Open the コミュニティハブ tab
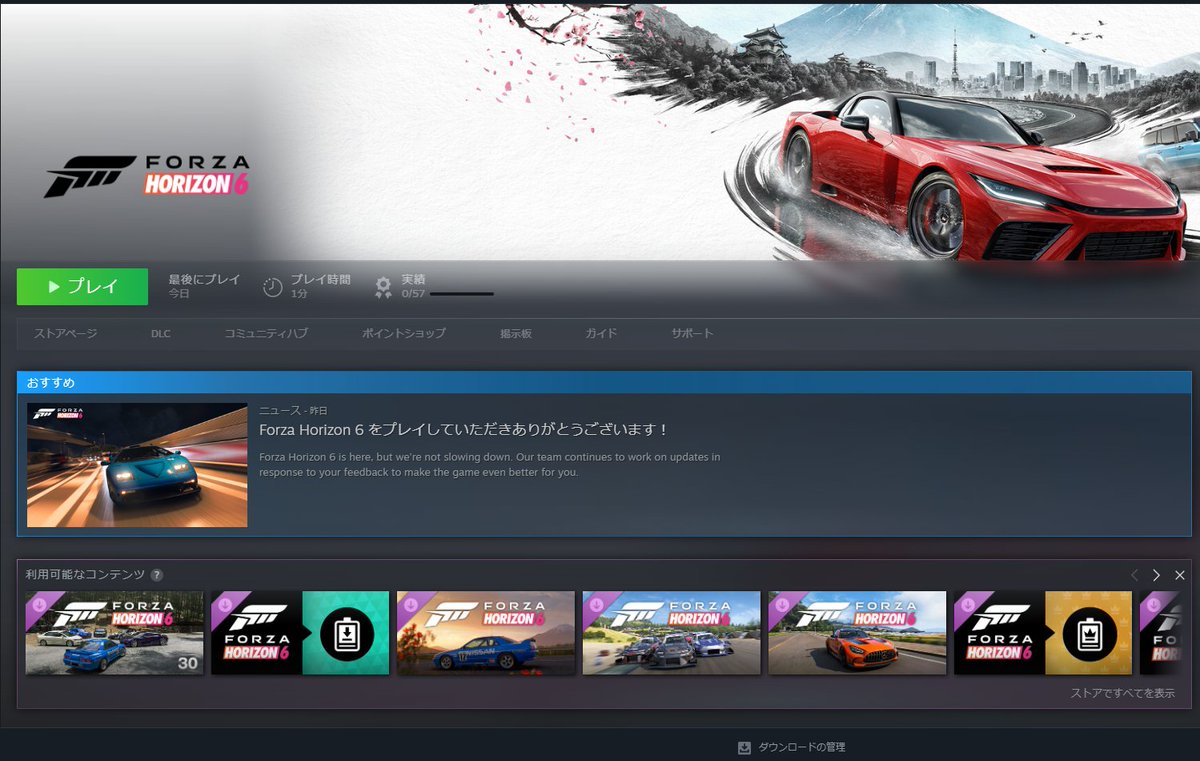This screenshot has height=761, width=1200. (266, 333)
